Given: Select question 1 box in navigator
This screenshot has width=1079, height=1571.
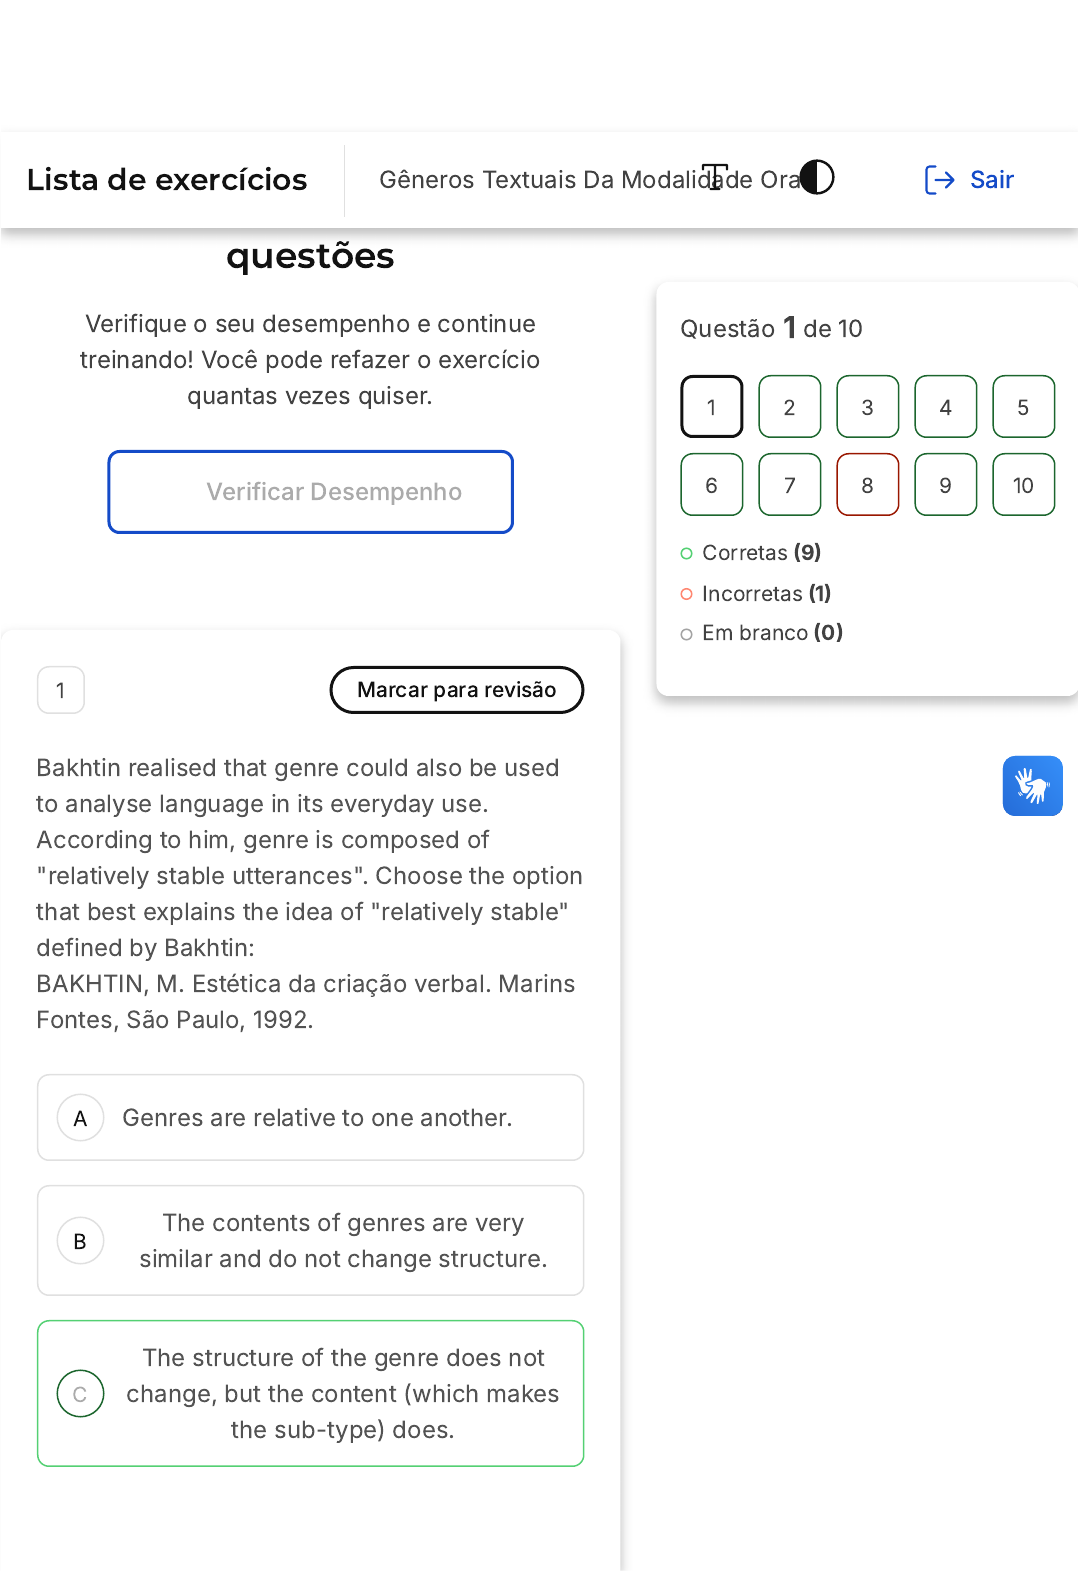Looking at the screenshot, I should coord(711,407).
